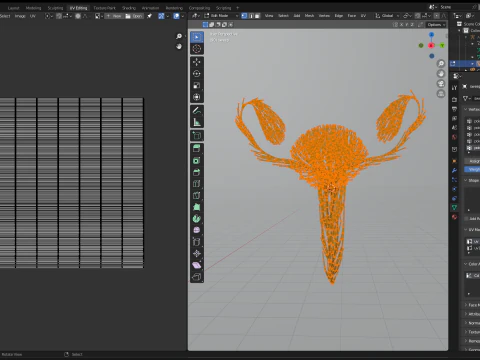
Task: Select the Rip Region tool
Action: [197, 277]
